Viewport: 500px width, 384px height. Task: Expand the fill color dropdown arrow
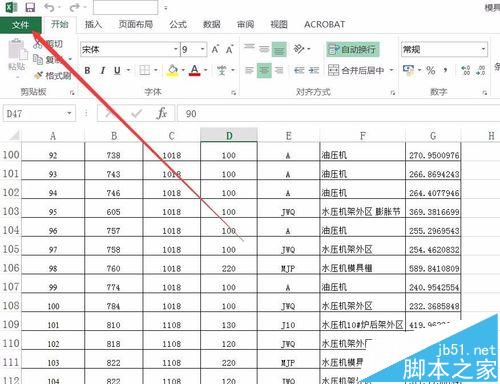[x=183, y=70]
